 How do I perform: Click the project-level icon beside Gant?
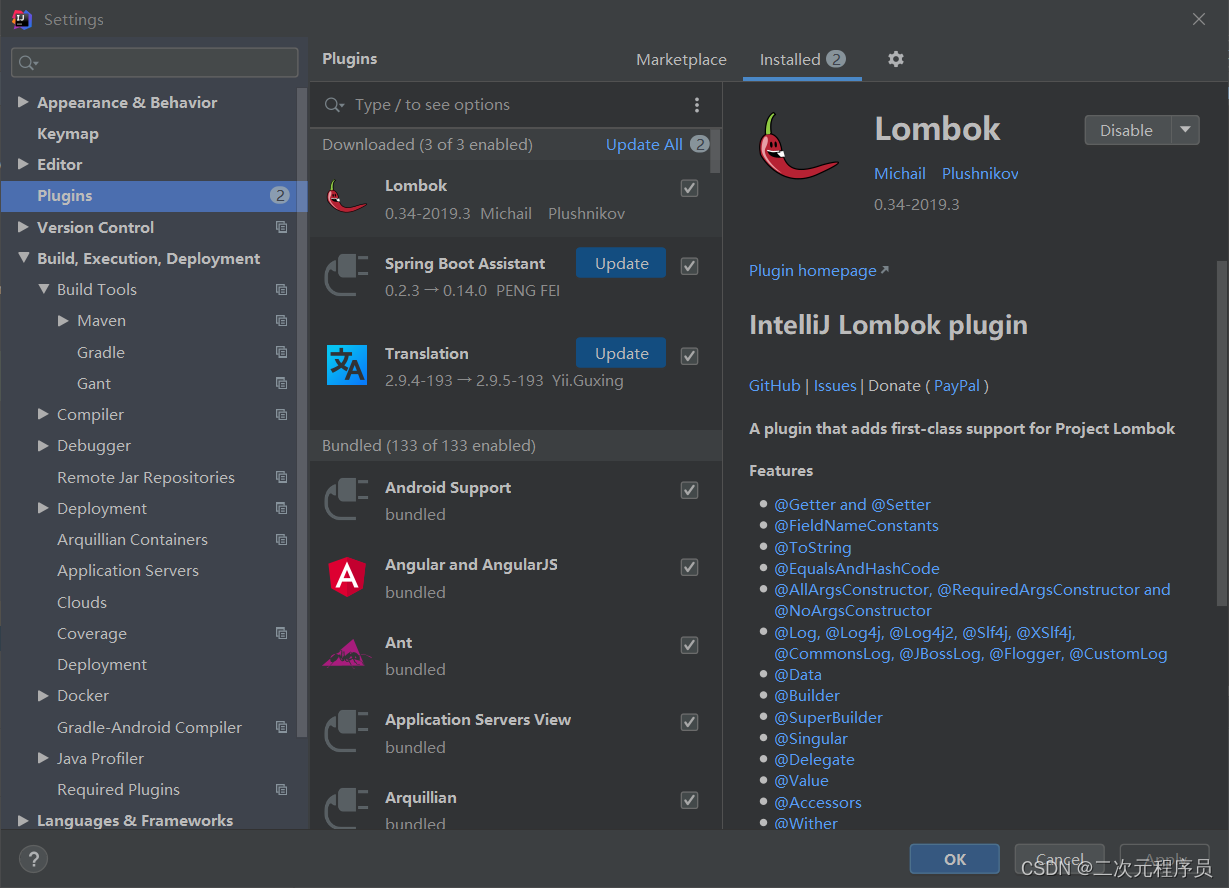click(282, 383)
